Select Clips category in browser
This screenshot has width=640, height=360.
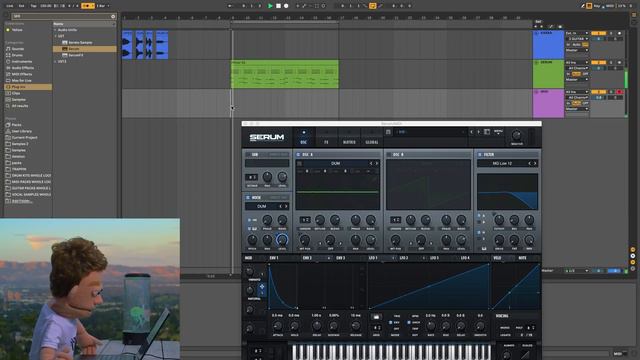pos(16,93)
